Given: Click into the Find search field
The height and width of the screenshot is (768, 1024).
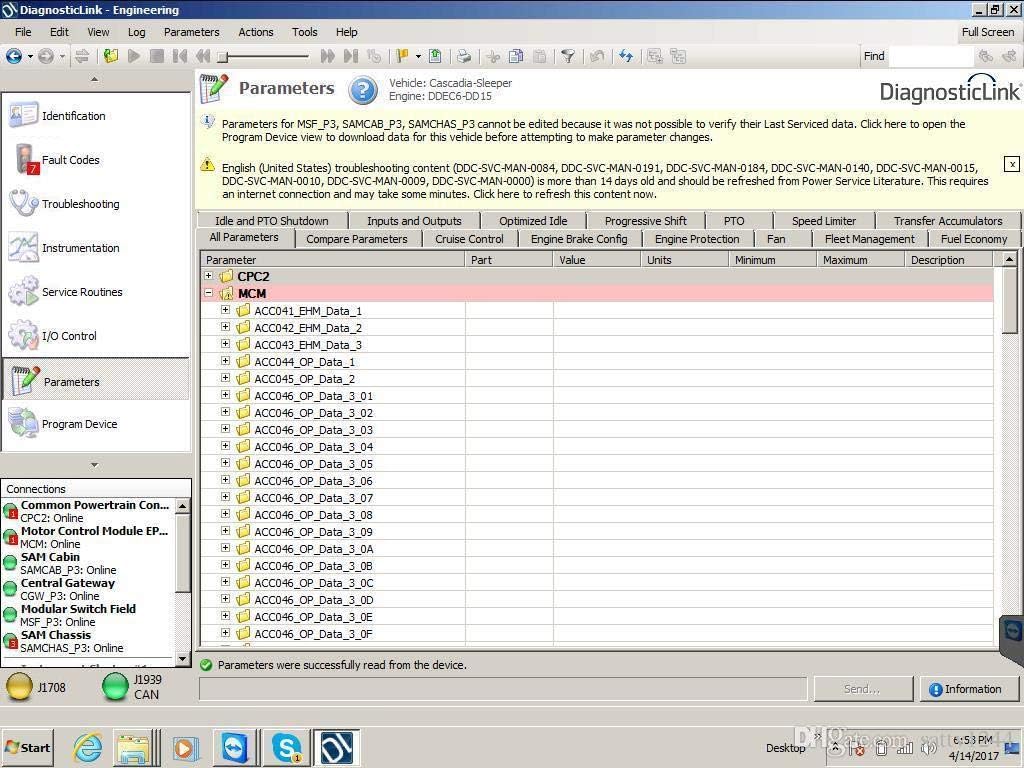Looking at the screenshot, I should (930, 57).
